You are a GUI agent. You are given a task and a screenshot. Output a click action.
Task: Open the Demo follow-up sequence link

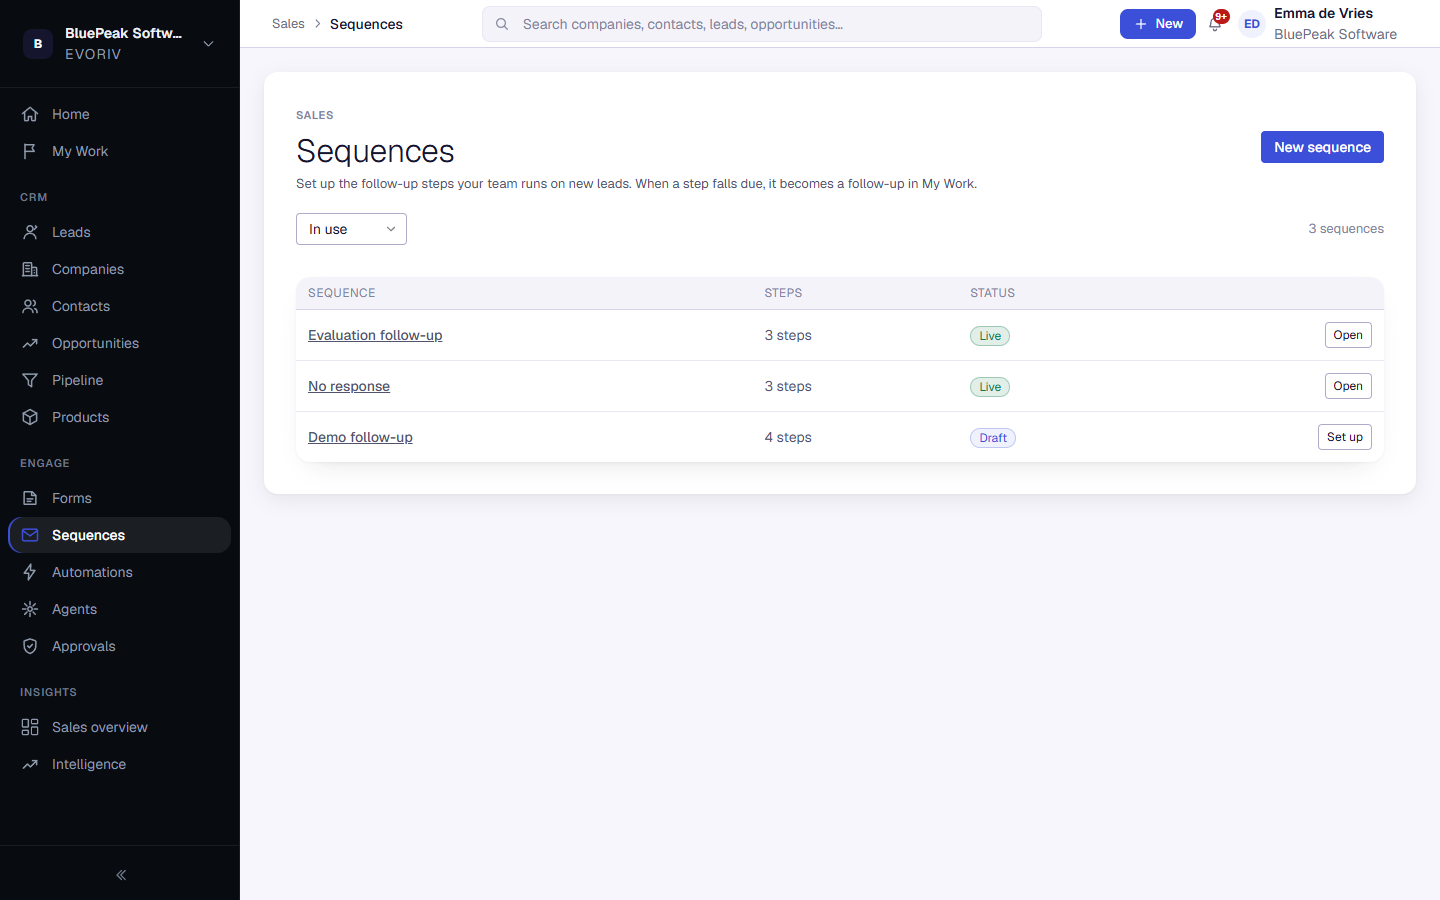(x=360, y=437)
